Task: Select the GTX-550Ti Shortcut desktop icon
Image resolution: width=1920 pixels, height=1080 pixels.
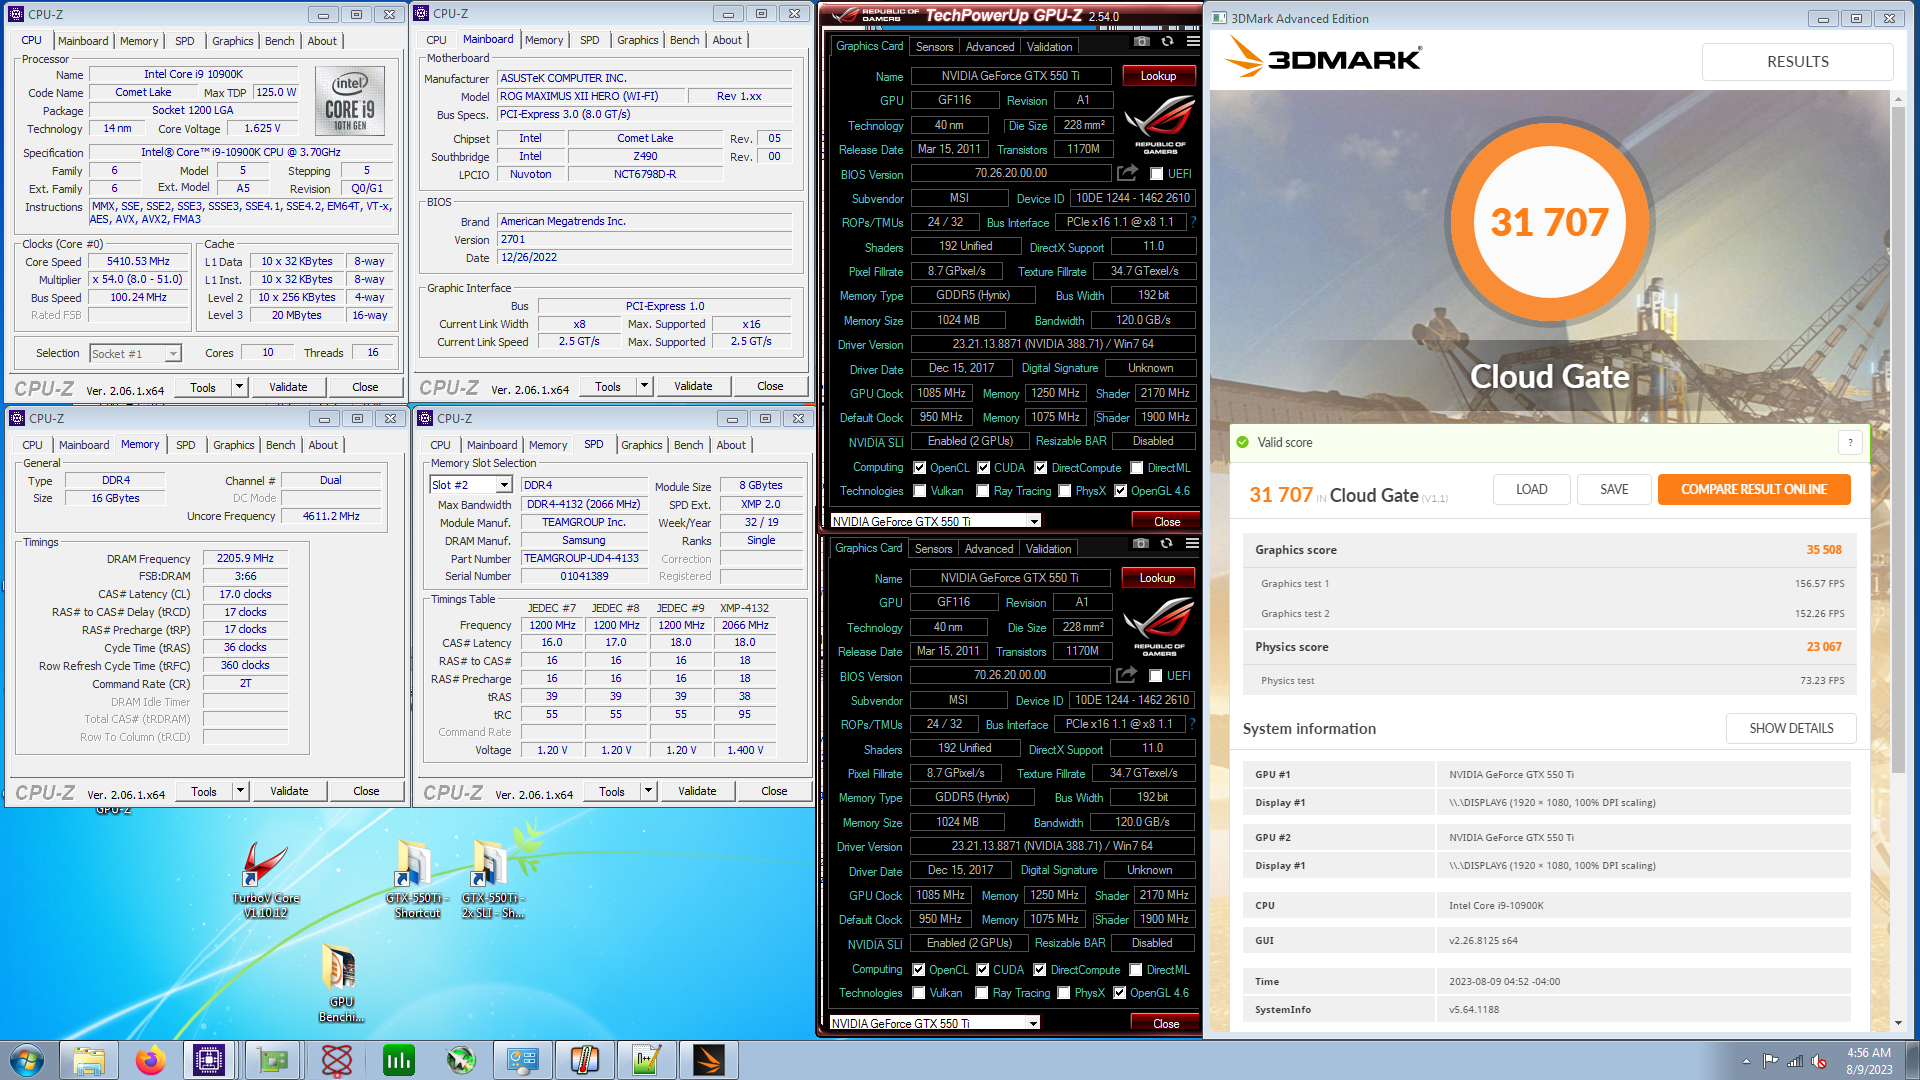Action: click(417, 880)
